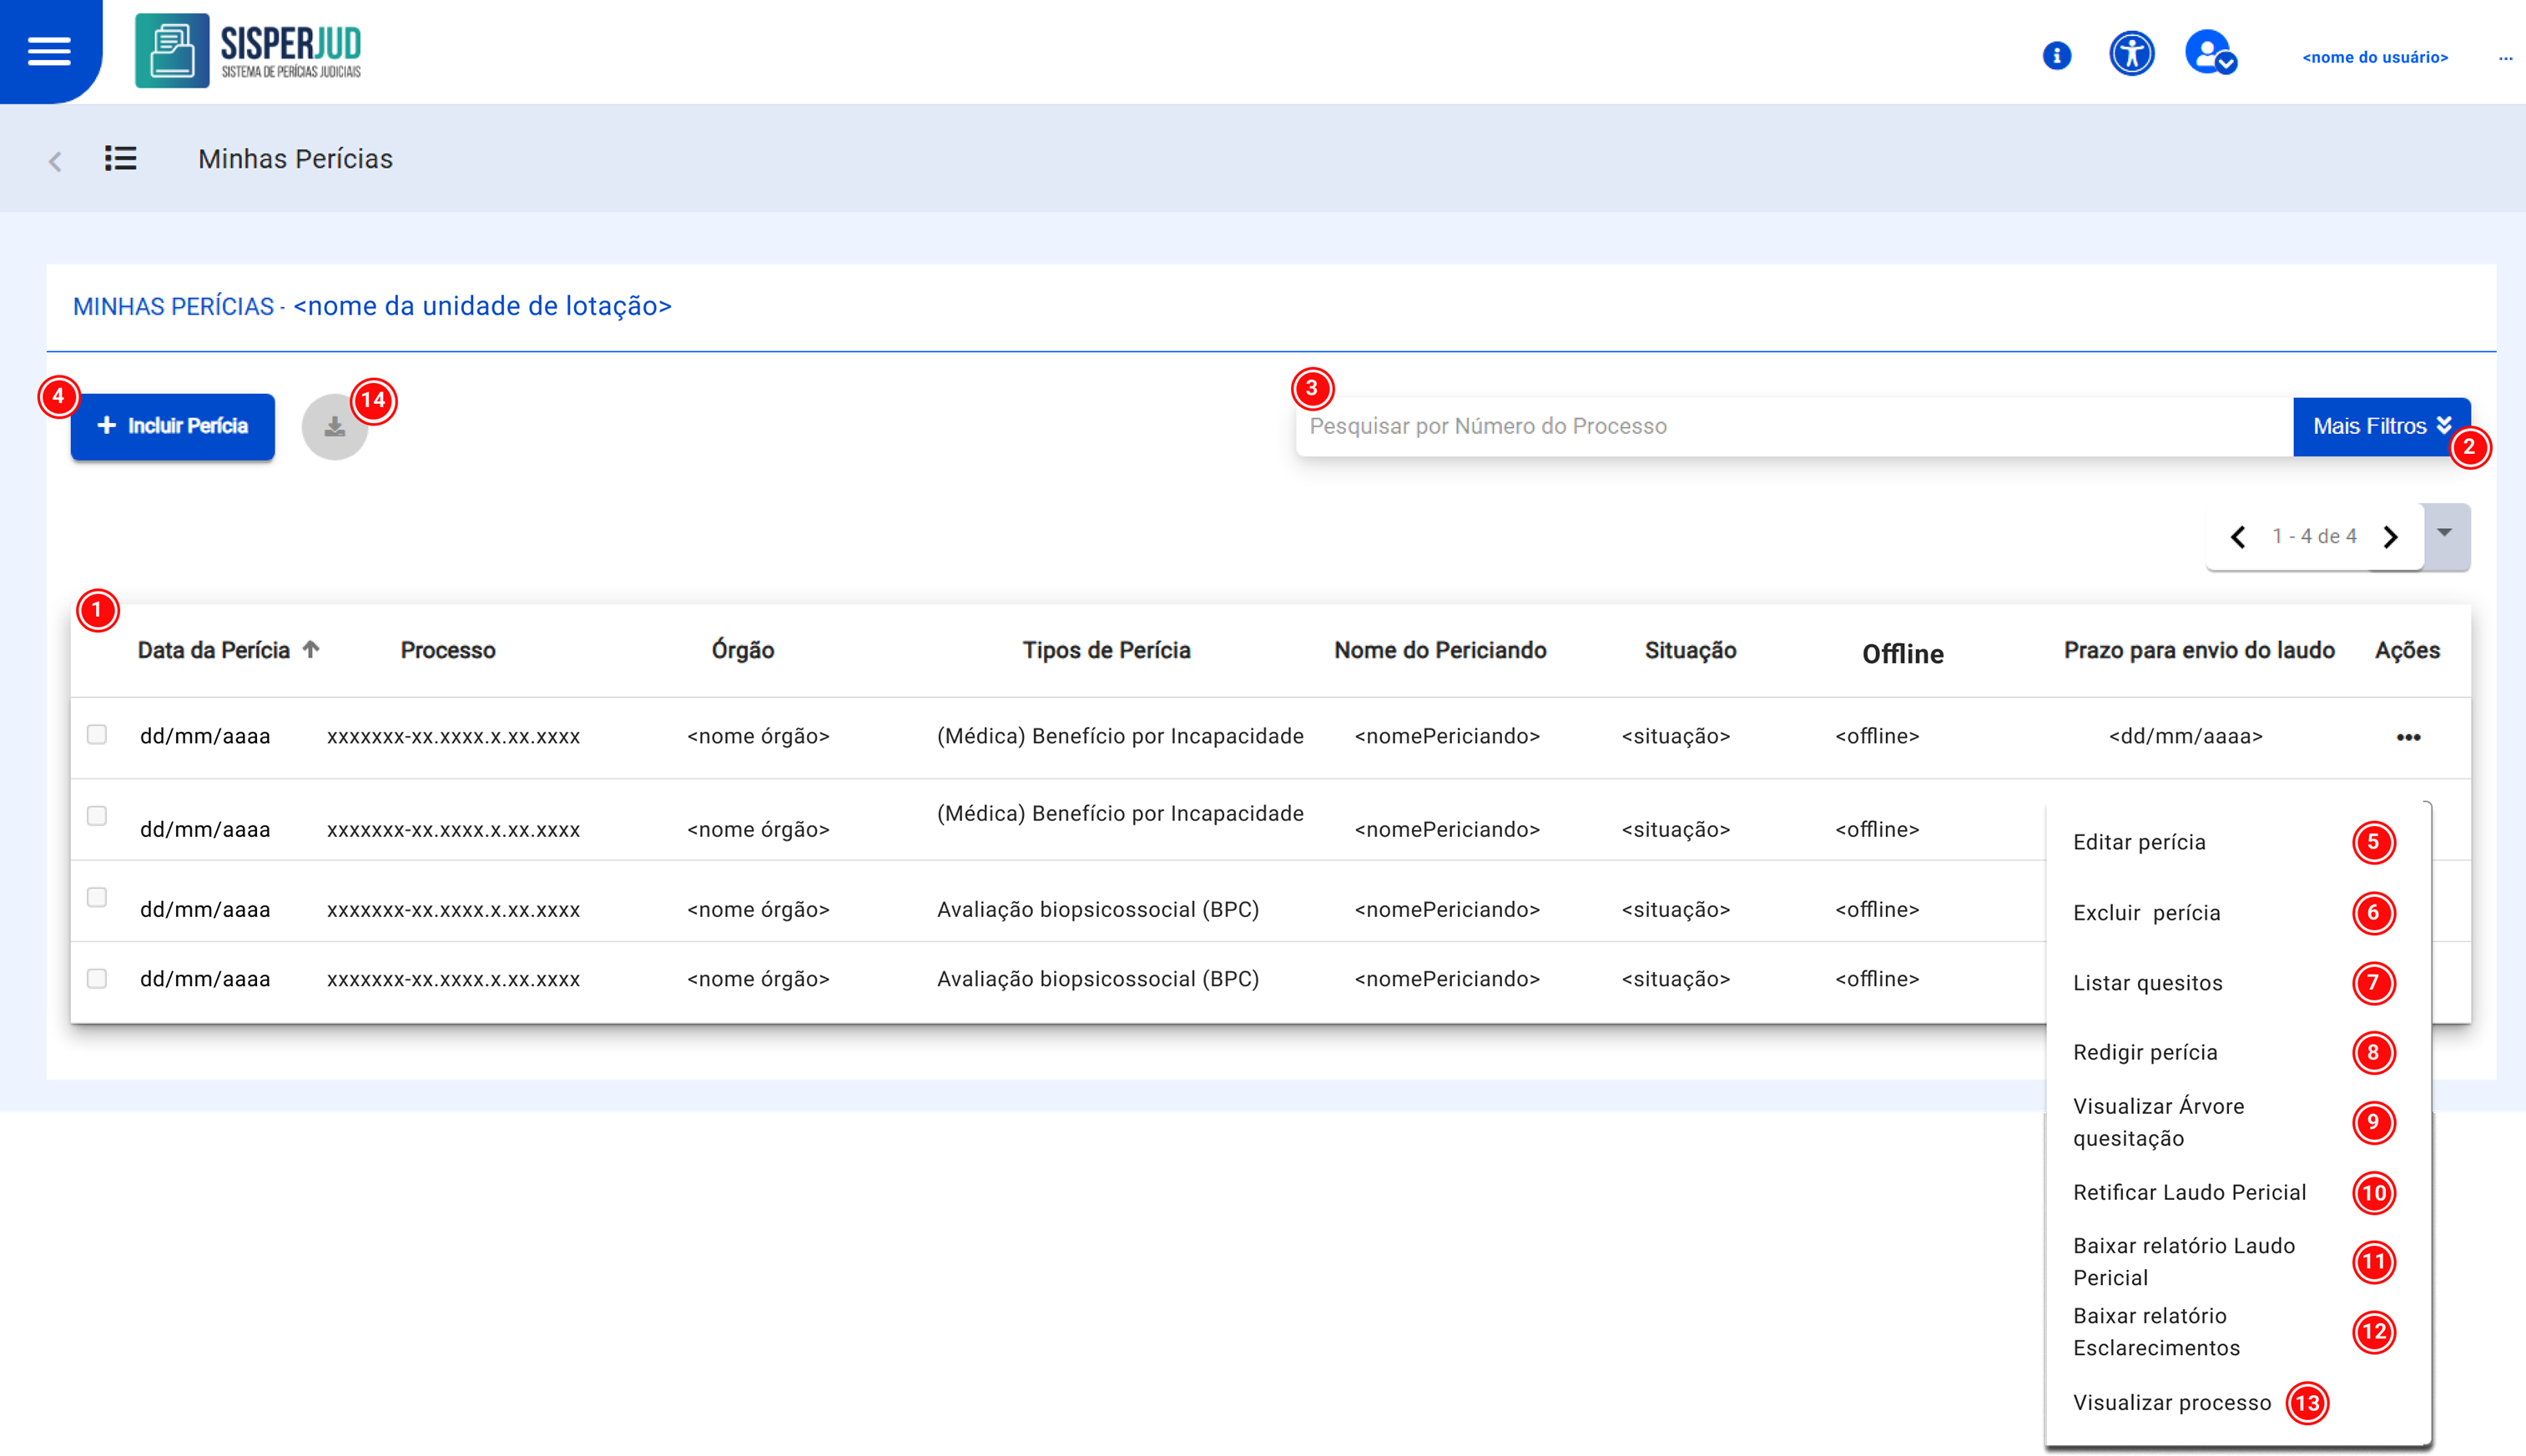Go back with the left chevron icon
This screenshot has width=2526, height=1456.
pyautogui.click(x=56, y=161)
